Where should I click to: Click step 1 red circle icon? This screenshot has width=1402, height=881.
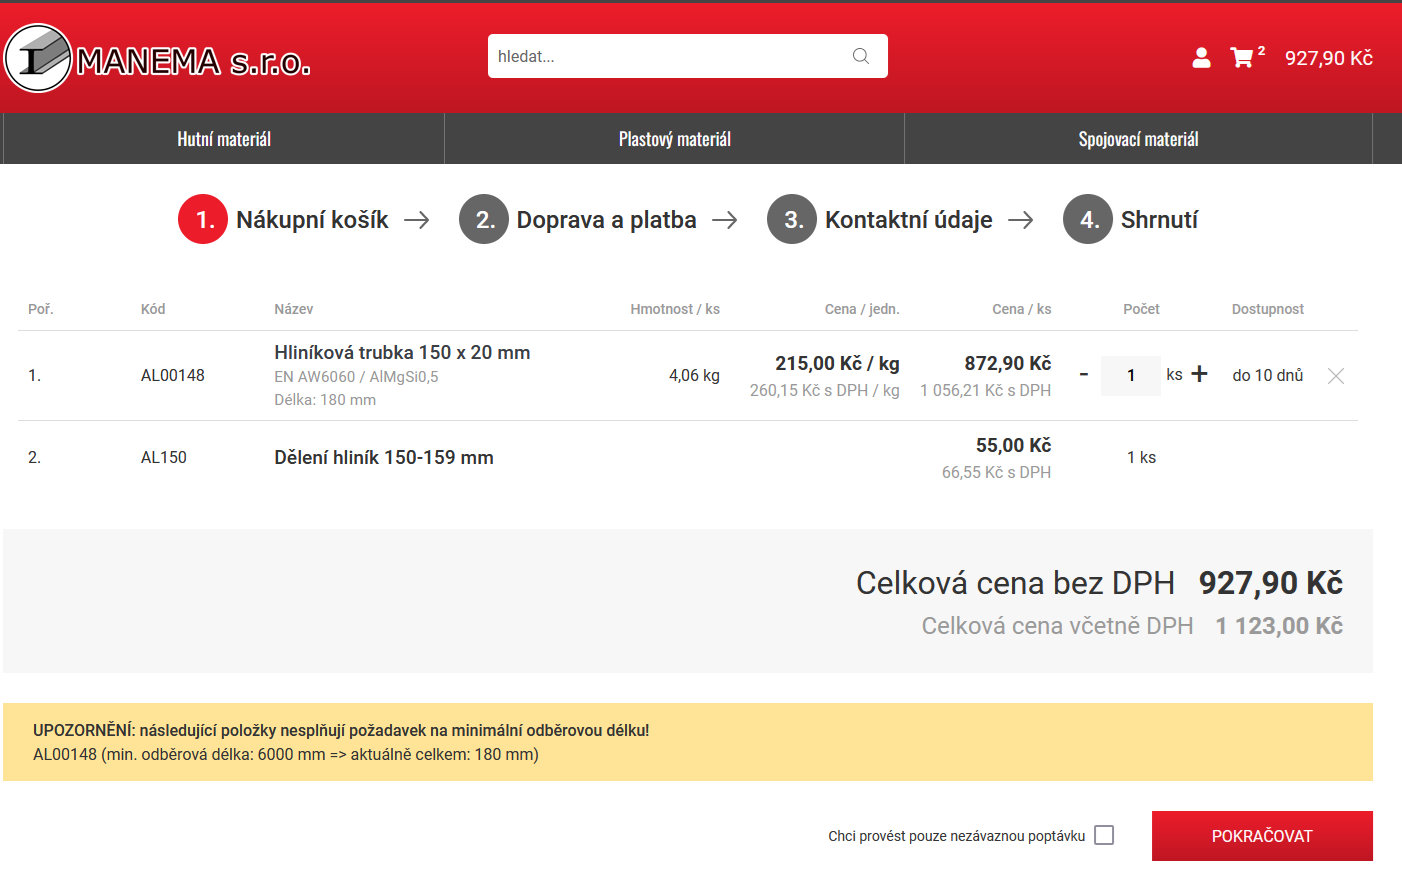[203, 219]
